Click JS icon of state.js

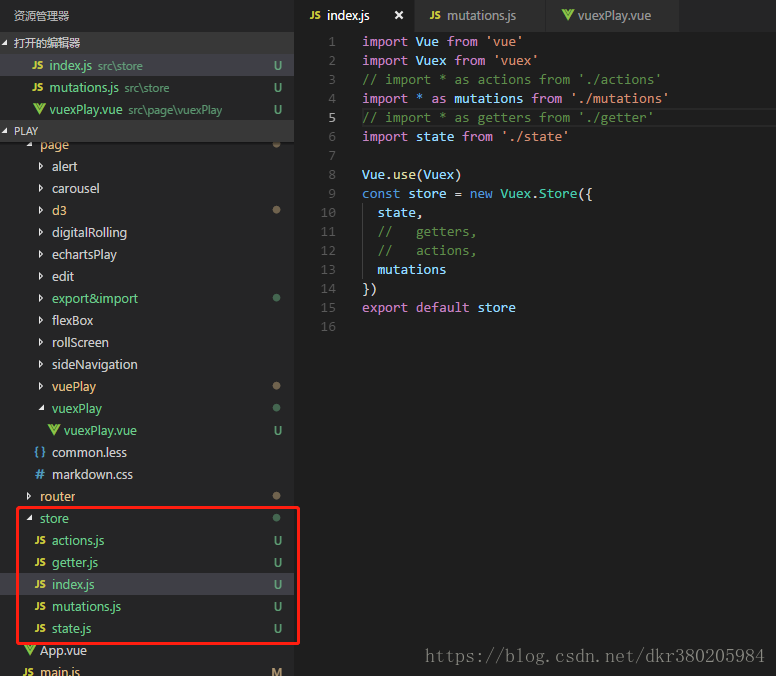40,628
